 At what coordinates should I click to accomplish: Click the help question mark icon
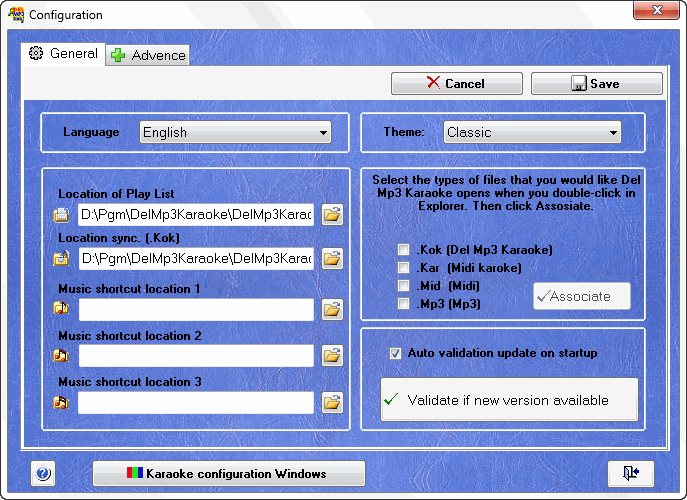point(43,473)
